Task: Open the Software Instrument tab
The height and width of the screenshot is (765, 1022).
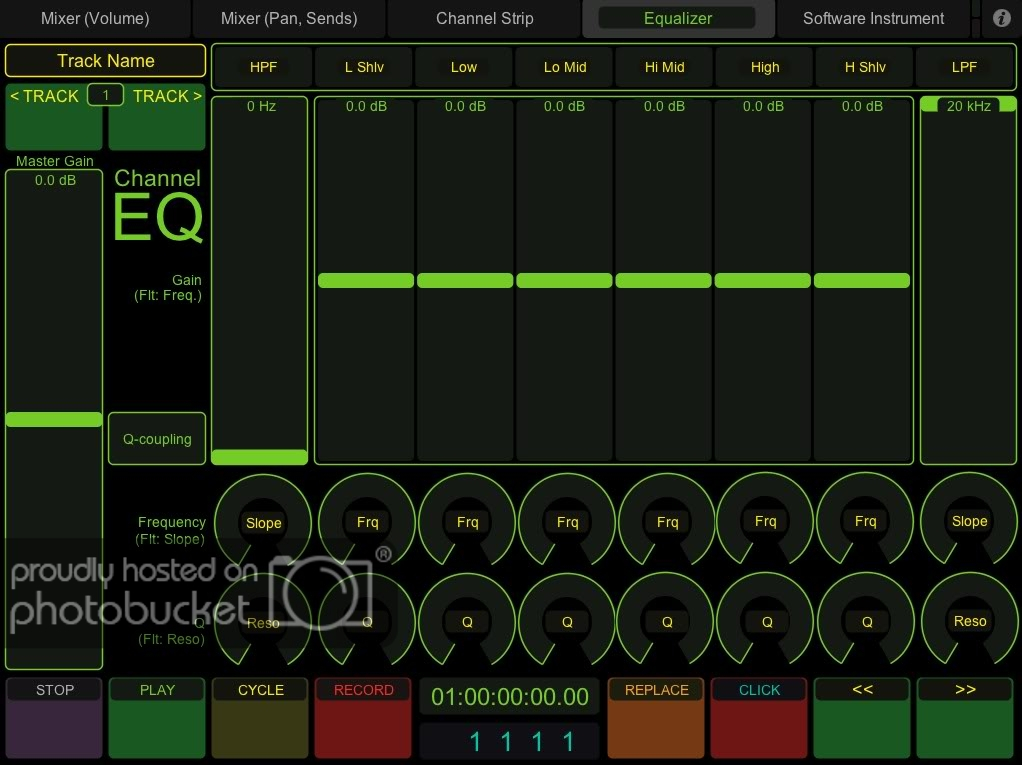Action: [x=873, y=18]
